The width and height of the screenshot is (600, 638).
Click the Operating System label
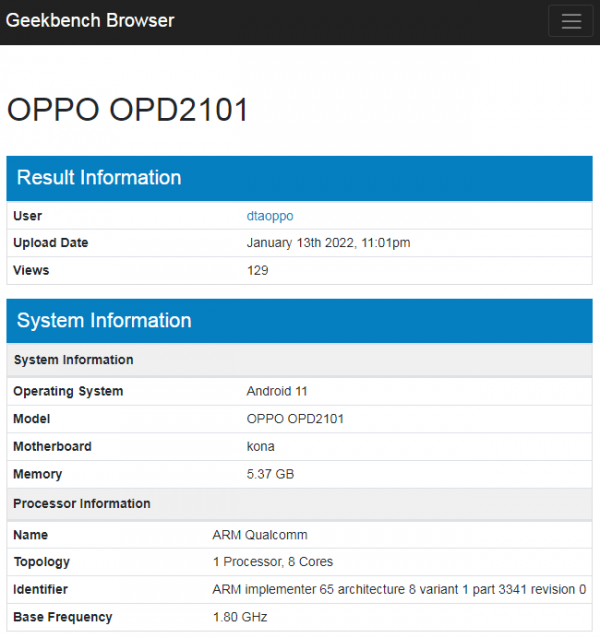coord(68,391)
